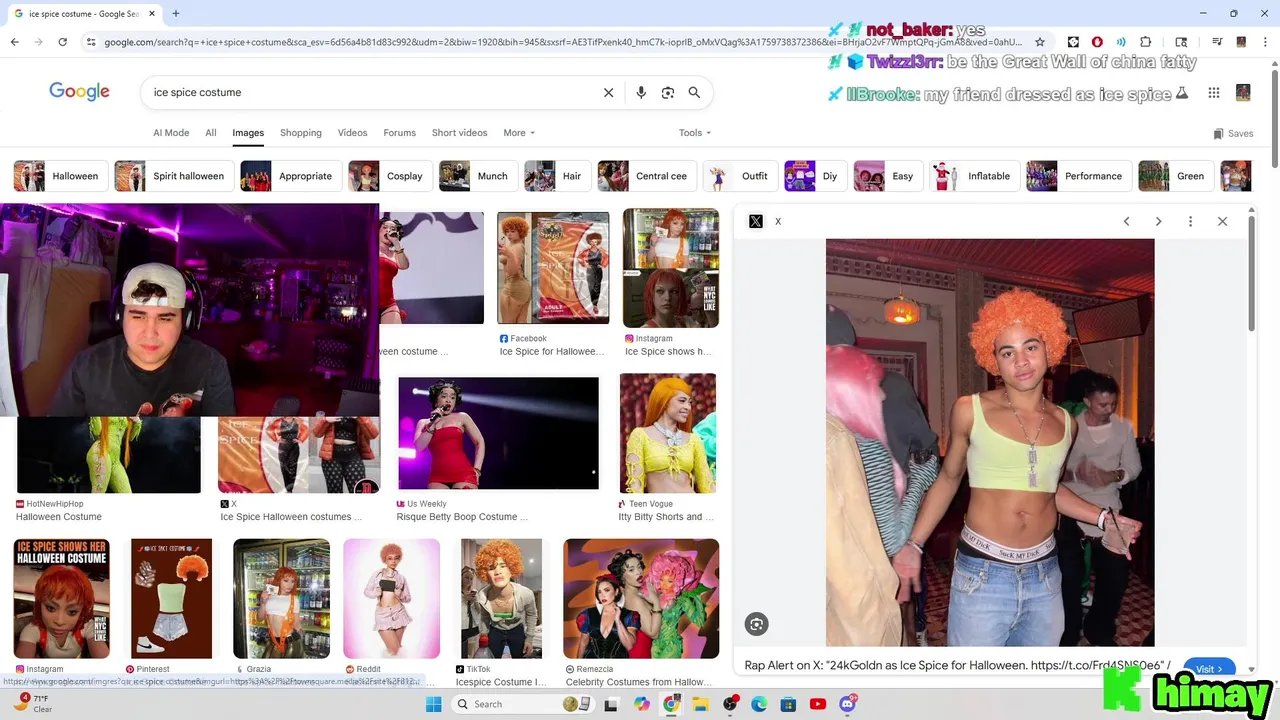Screen dimensions: 1280x720
Task: Open Search Labs flask icon
Action: click(1182, 94)
